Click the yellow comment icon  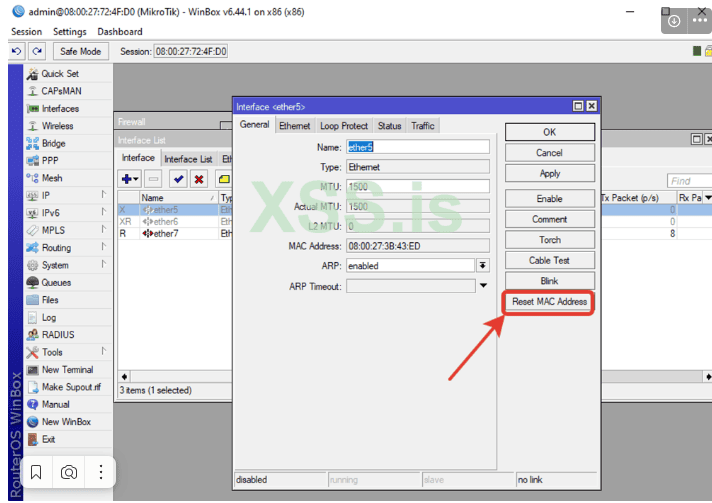coord(224,179)
